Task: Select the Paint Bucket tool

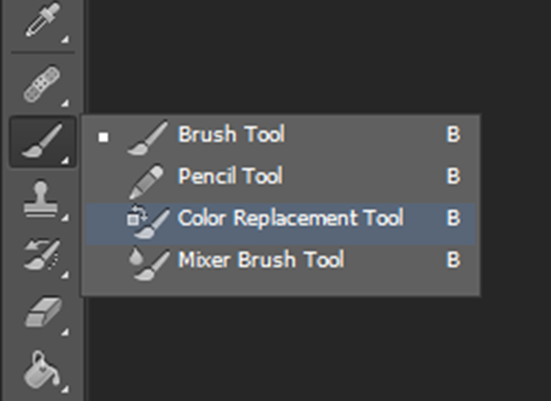Action: [42, 370]
